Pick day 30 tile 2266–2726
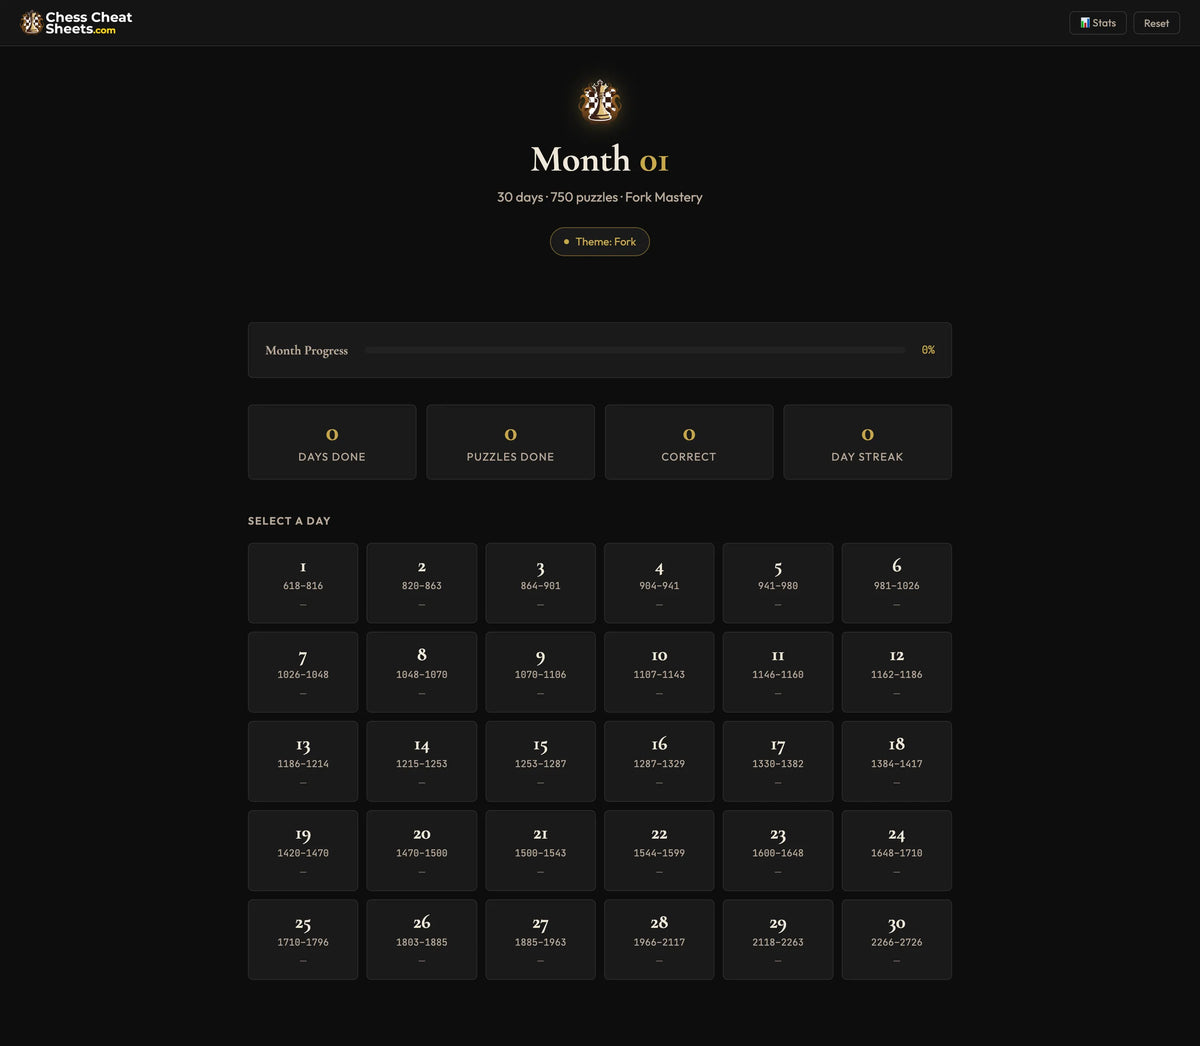Screen dimensions: 1200x1046 click(x=897, y=939)
